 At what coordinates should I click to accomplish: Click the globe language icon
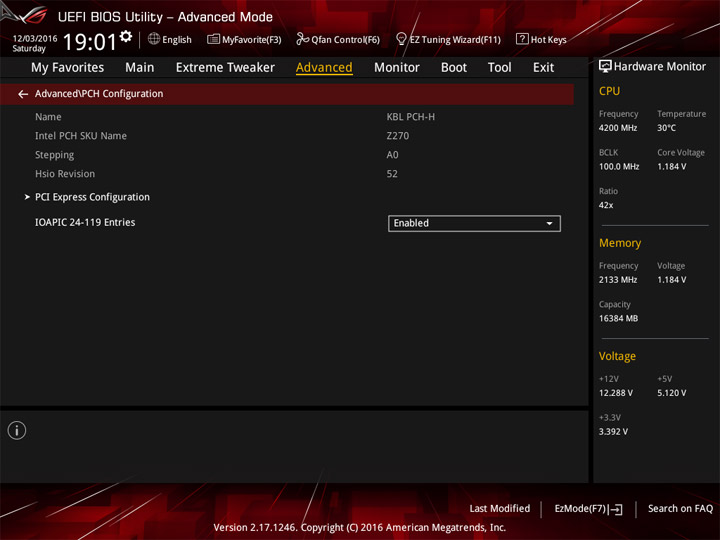pos(154,39)
